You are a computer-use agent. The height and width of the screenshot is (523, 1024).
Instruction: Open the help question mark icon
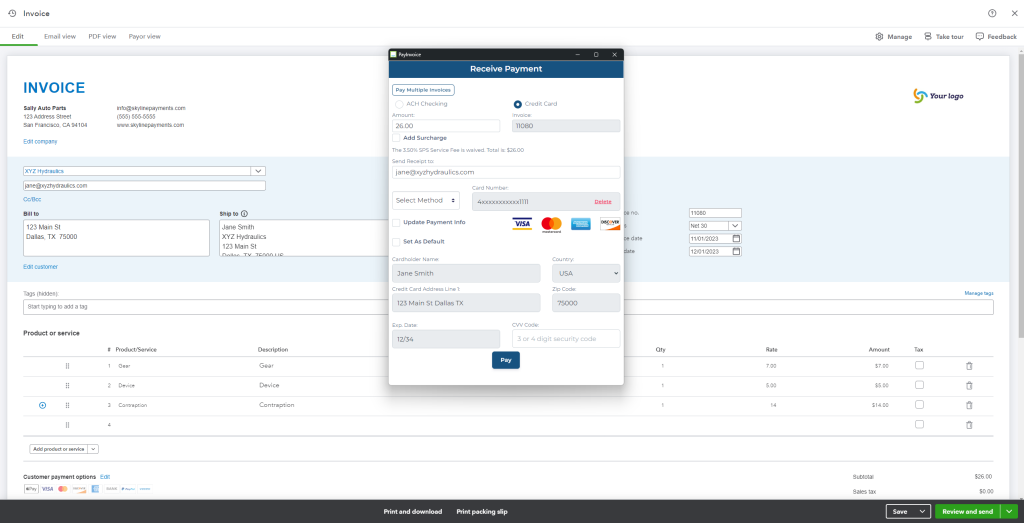pos(992,13)
